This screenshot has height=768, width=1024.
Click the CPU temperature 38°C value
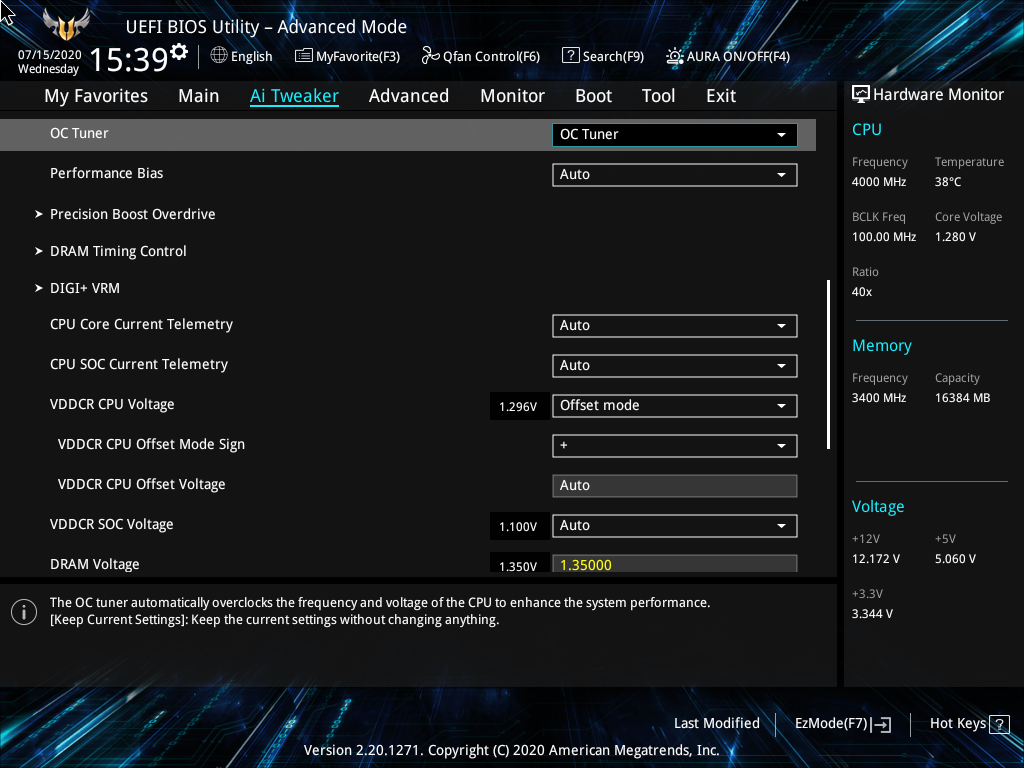click(x=948, y=182)
